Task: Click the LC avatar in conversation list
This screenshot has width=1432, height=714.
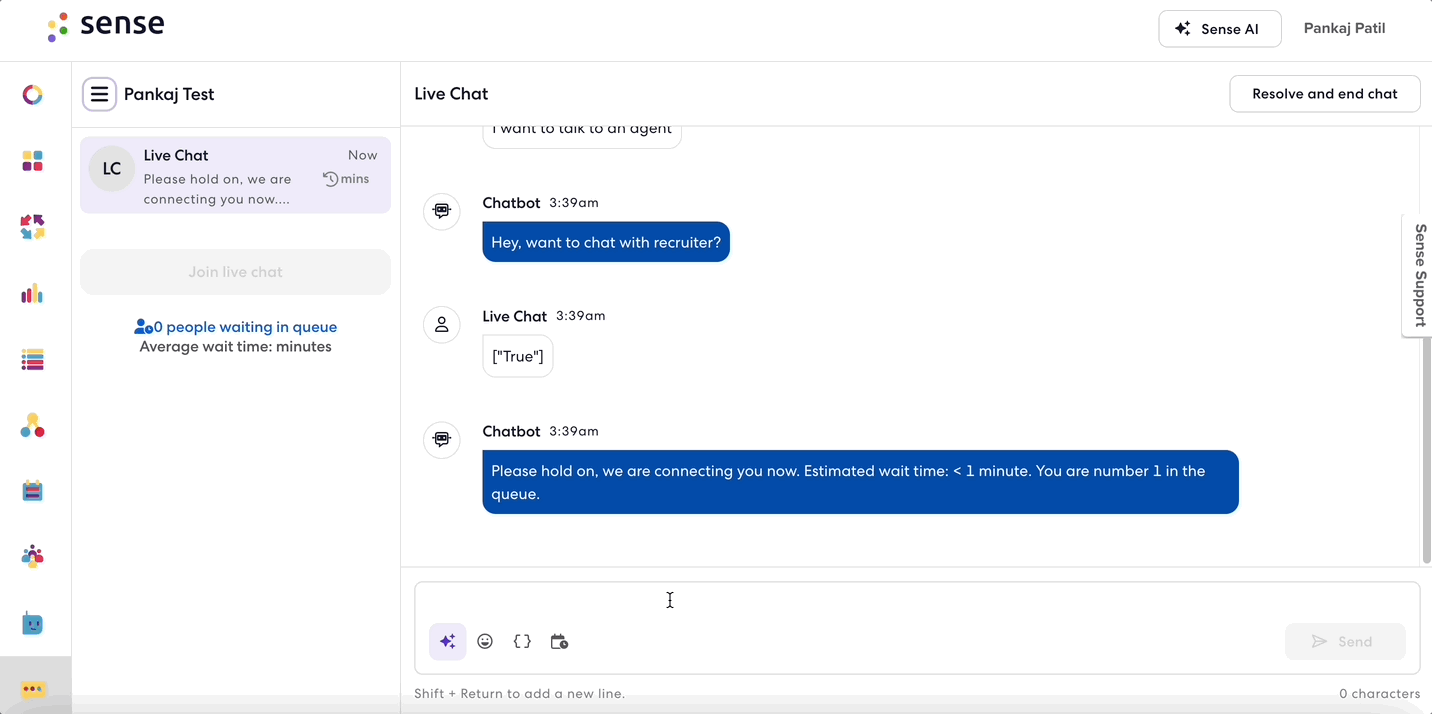Action: tap(112, 169)
